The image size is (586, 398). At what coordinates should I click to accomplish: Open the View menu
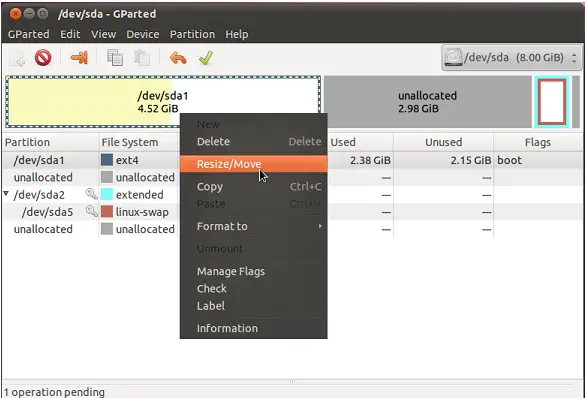point(104,34)
